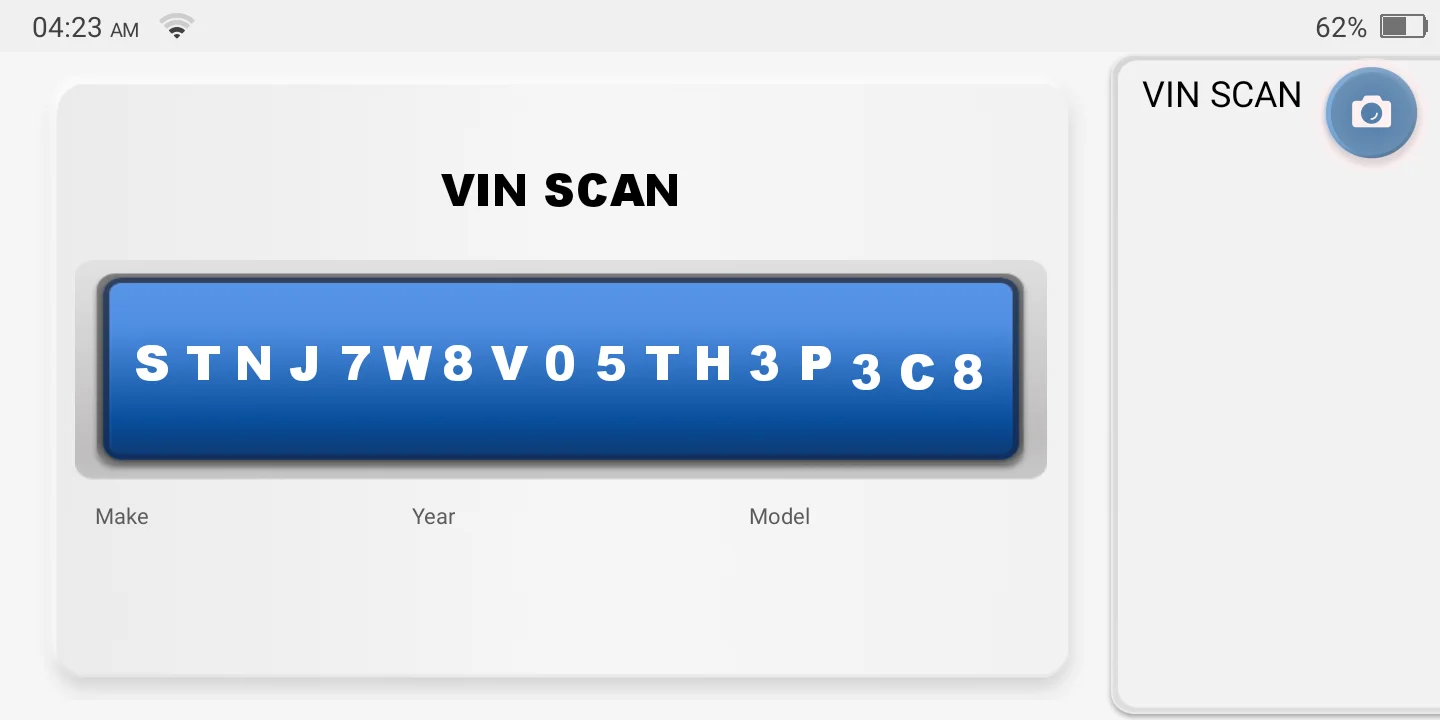Tap the letter V in the VIN

pyautogui.click(x=509, y=363)
